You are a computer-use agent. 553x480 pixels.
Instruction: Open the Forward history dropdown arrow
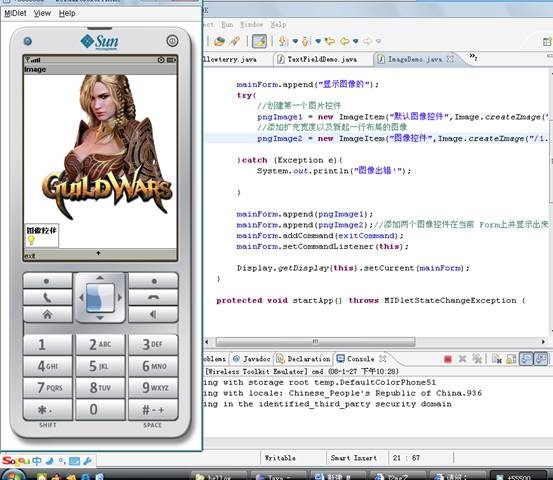point(379,41)
